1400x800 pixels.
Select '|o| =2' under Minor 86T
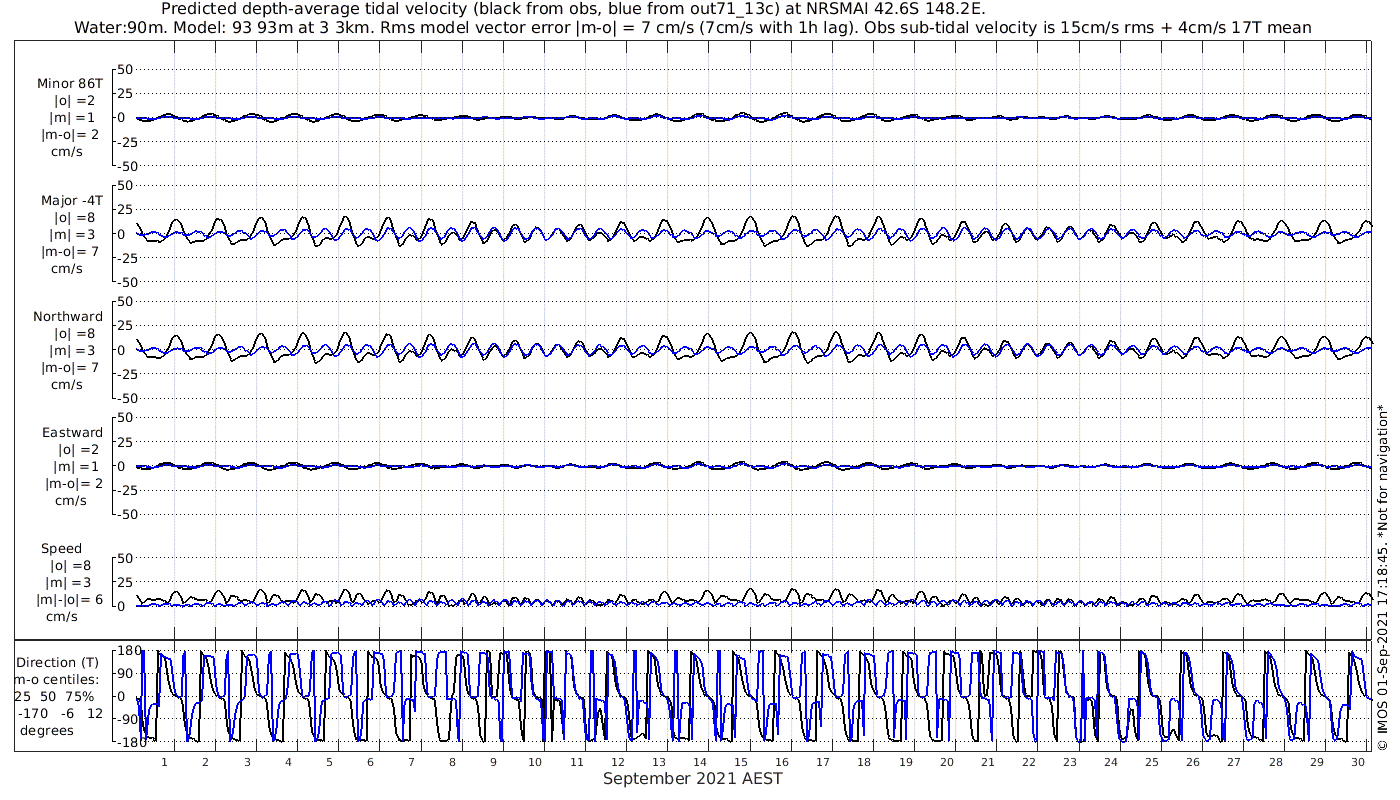[x=75, y=101]
